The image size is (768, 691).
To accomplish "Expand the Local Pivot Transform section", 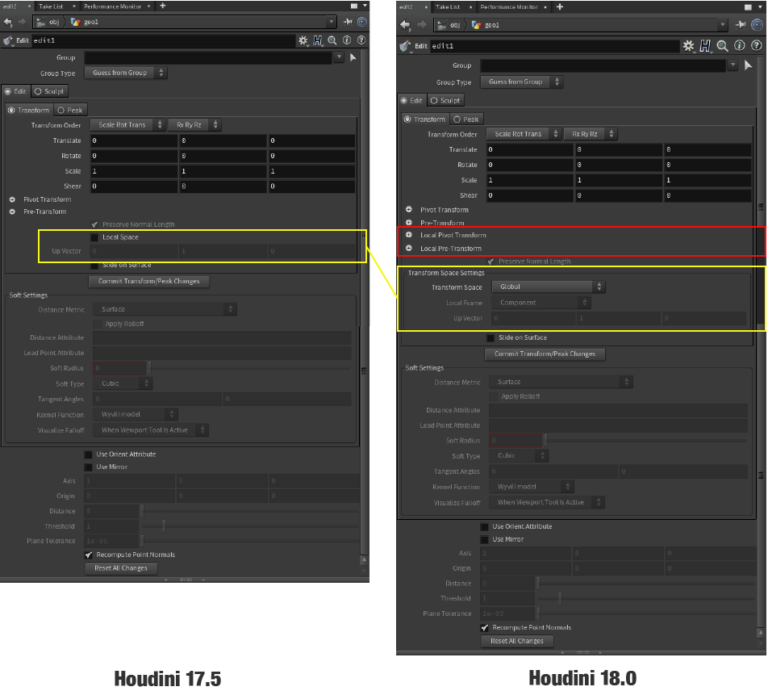I will click(x=409, y=235).
